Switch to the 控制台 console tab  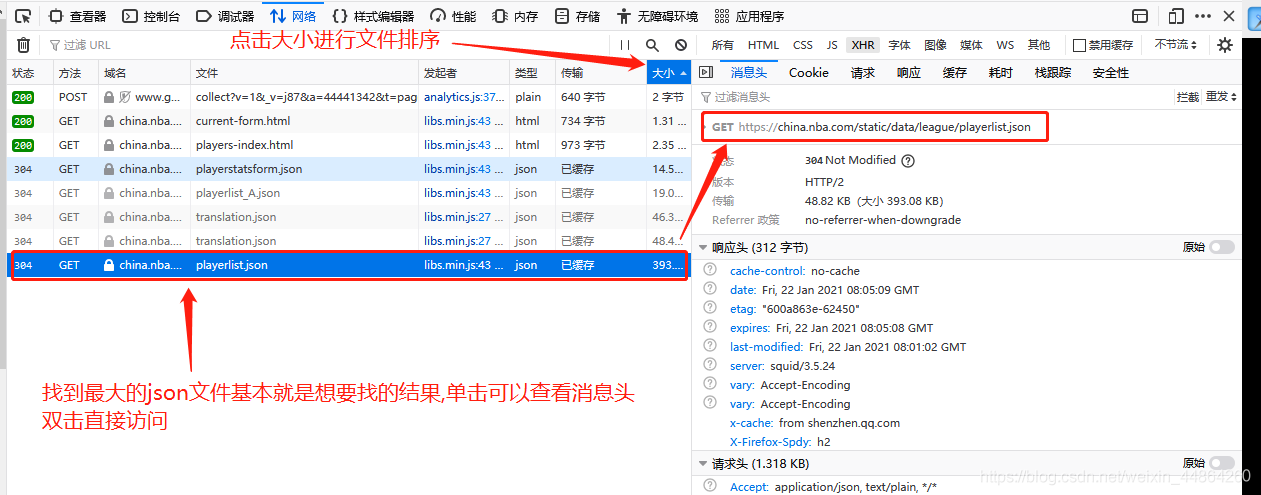point(151,16)
